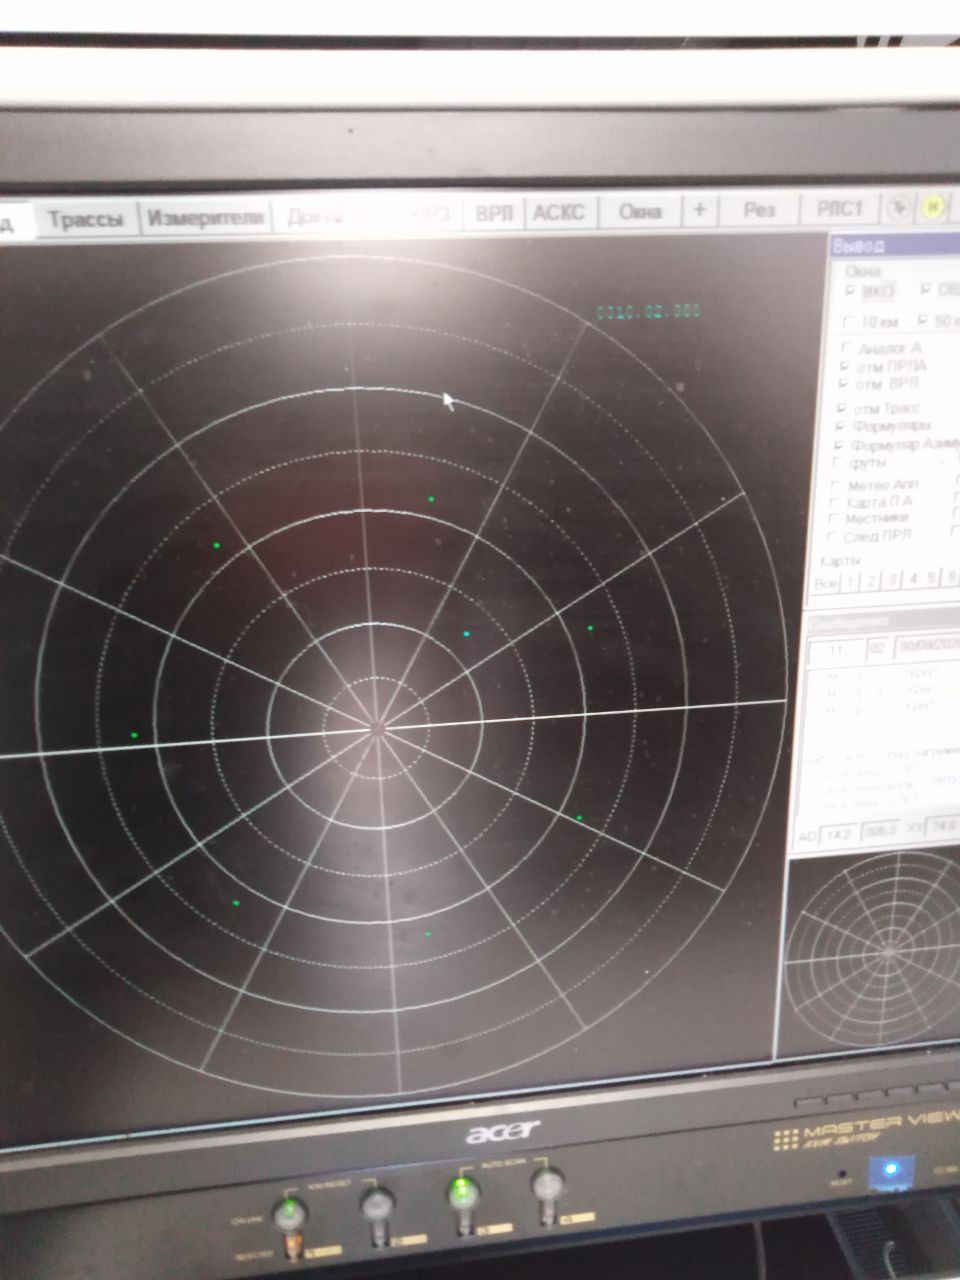The image size is (960, 1280).
Task: Open the Окна tab
Action: [640, 211]
